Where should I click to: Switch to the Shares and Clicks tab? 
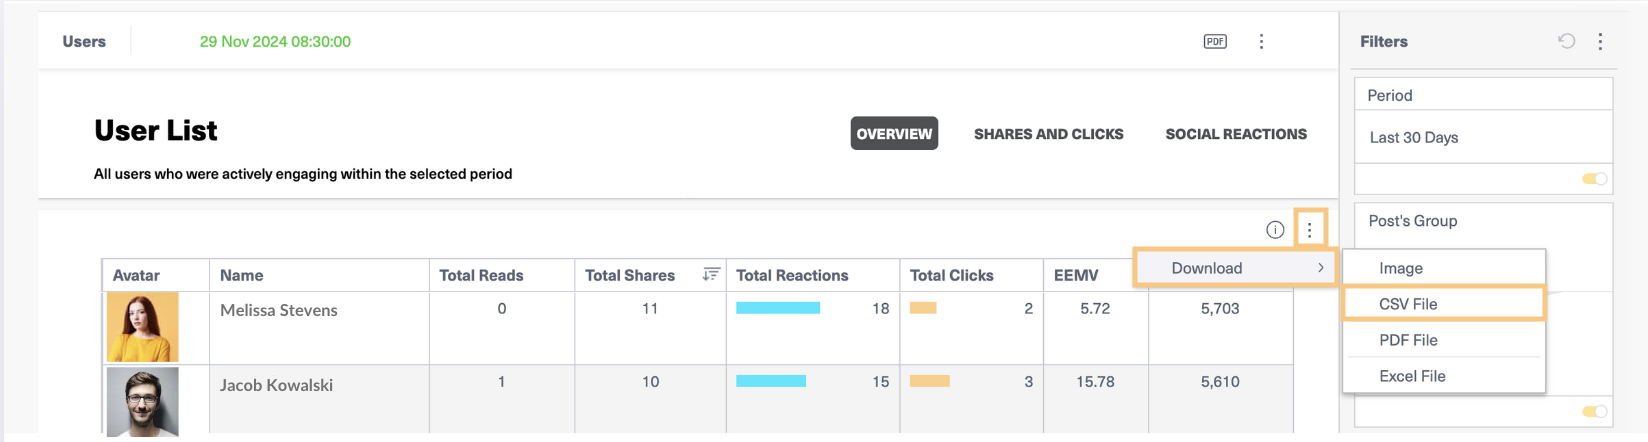pos(1048,134)
